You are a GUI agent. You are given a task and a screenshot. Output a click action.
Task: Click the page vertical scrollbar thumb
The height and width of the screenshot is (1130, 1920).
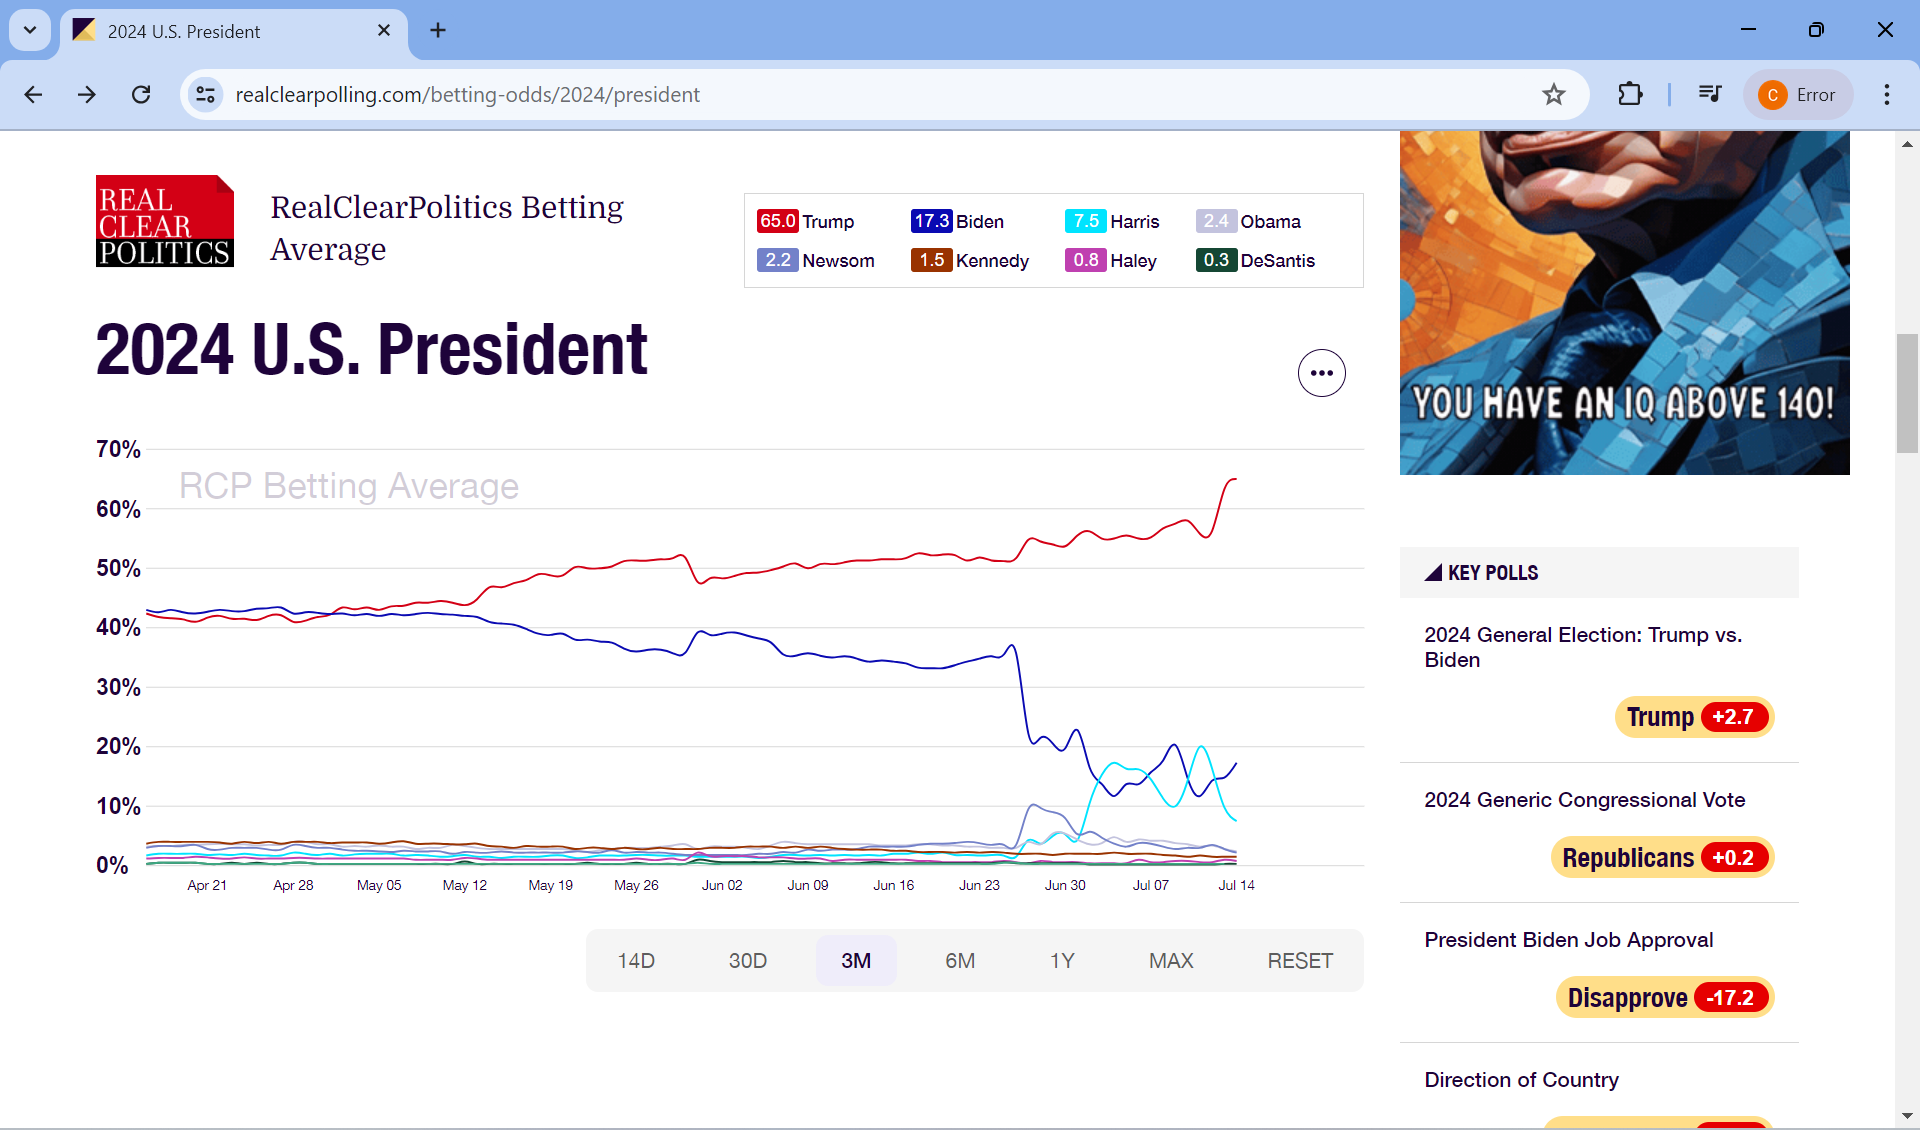tap(1907, 394)
